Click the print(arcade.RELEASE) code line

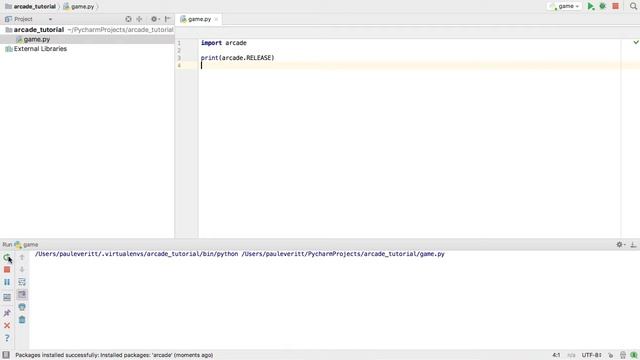coord(238,58)
